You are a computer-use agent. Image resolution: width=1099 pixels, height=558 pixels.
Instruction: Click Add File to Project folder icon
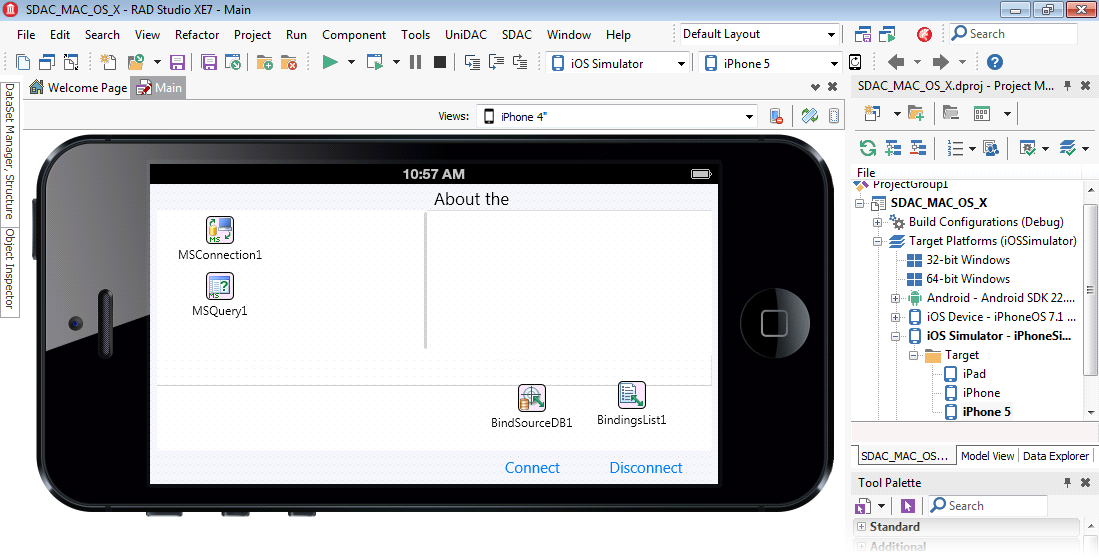pyautogui.click(x=264, y=62)
